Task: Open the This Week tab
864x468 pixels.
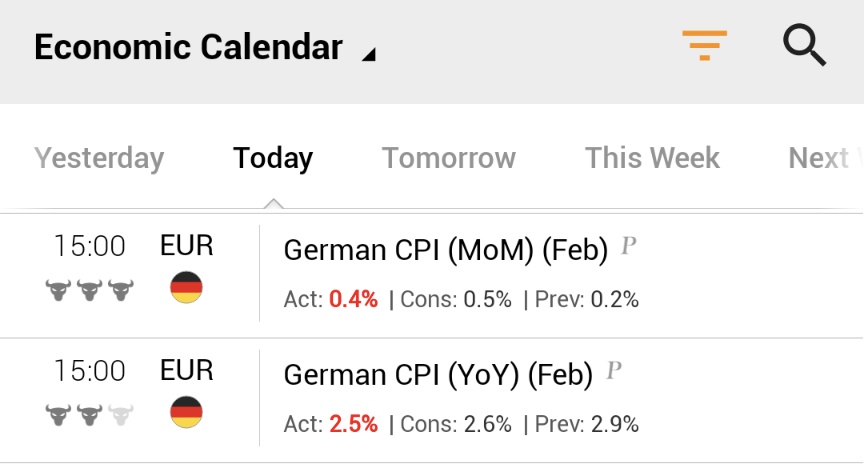Action: click(x=652, y=158)
